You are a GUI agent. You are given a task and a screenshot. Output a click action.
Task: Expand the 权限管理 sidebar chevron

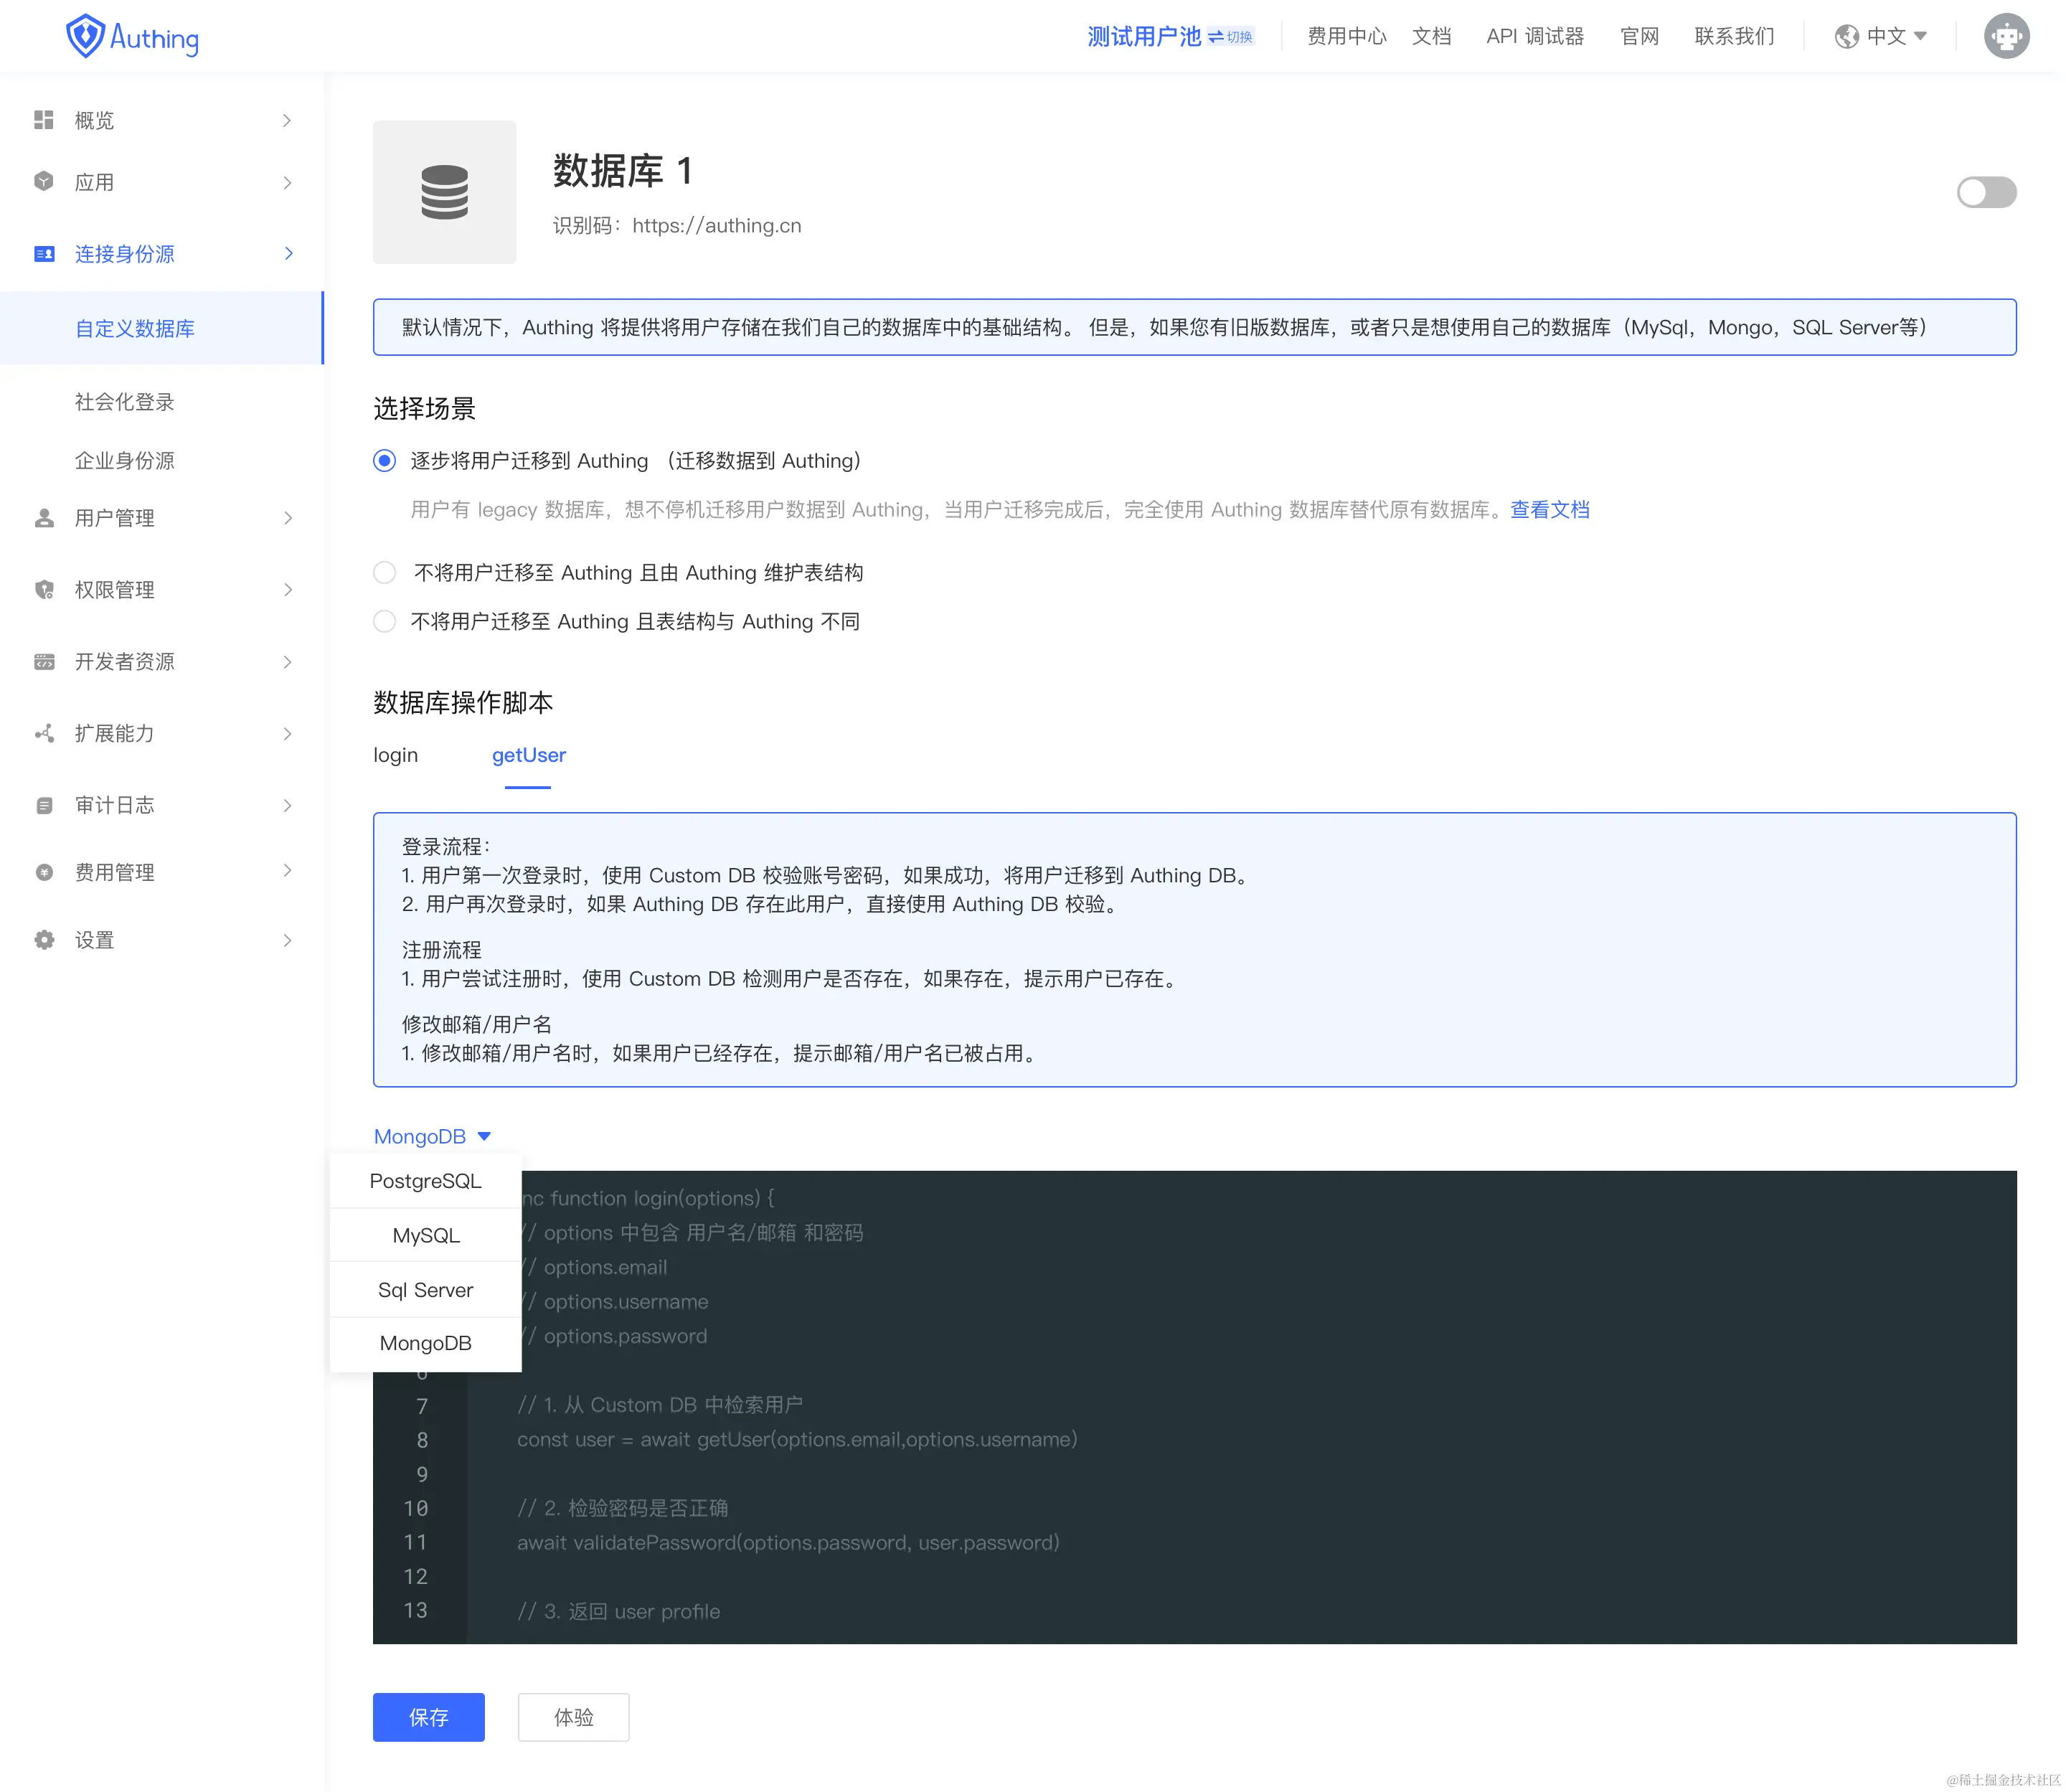(288, 590)
